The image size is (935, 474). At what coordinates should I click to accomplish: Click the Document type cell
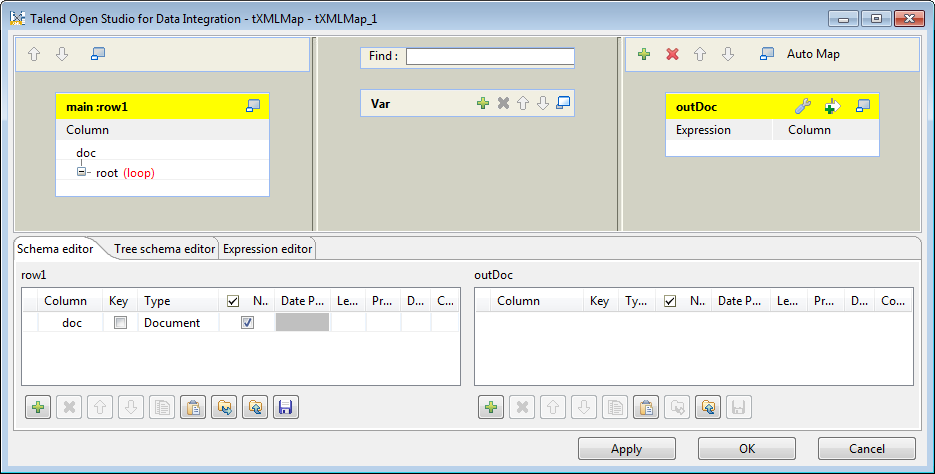coord(178,323)
